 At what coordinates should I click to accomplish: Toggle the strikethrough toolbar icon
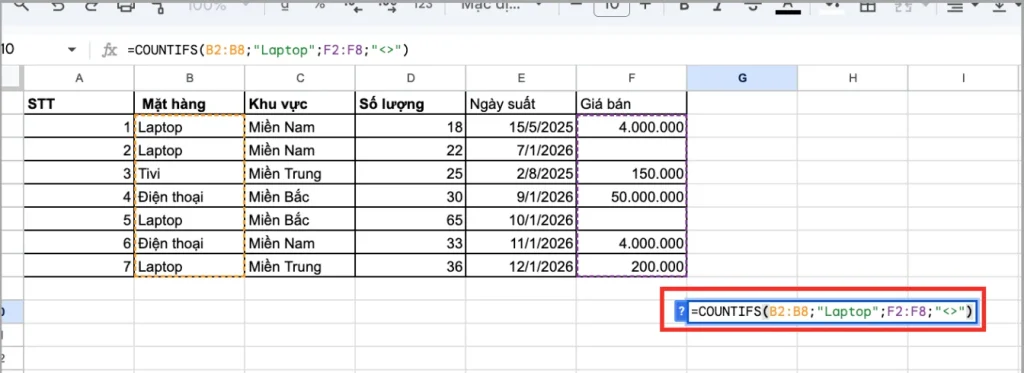pyautogui.click(x=753, y=5)
